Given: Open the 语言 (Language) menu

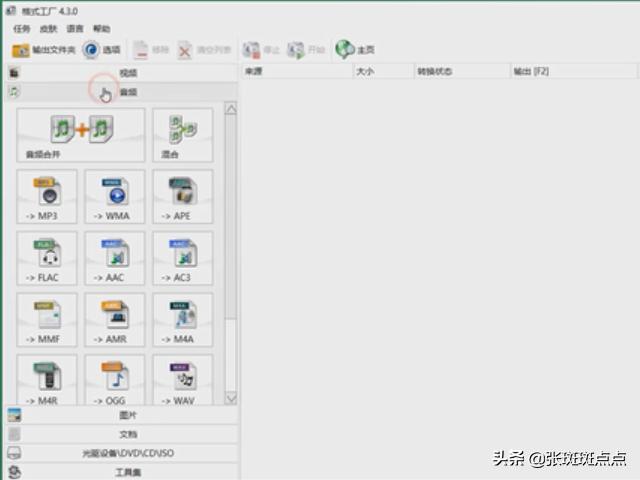Looking at the screenshot, I should pos(75,29).
